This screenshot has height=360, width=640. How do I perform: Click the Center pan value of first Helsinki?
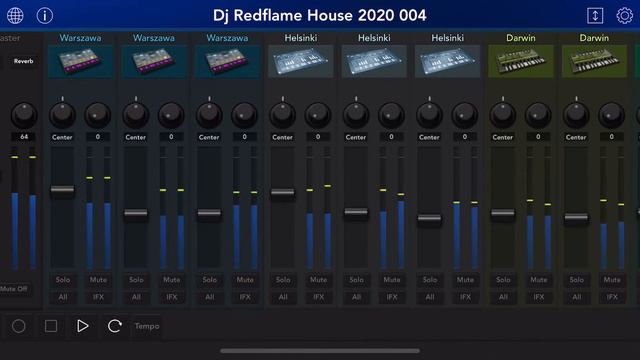282,137
